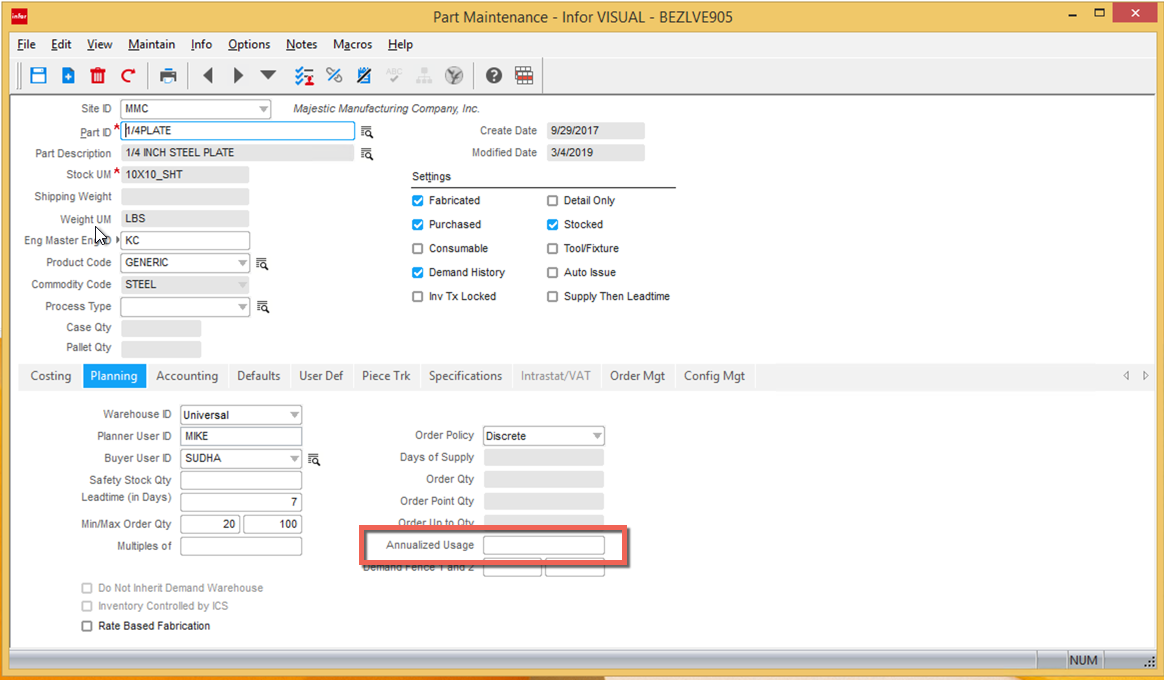Navigate to the previous part

pyautogui.click(x=208, y=75)
